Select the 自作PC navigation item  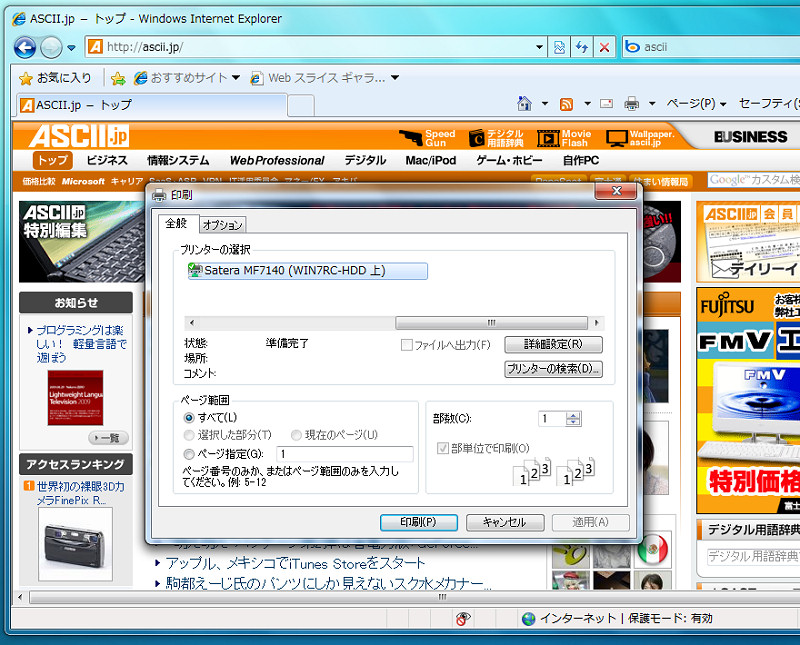(x=581, y=160)
